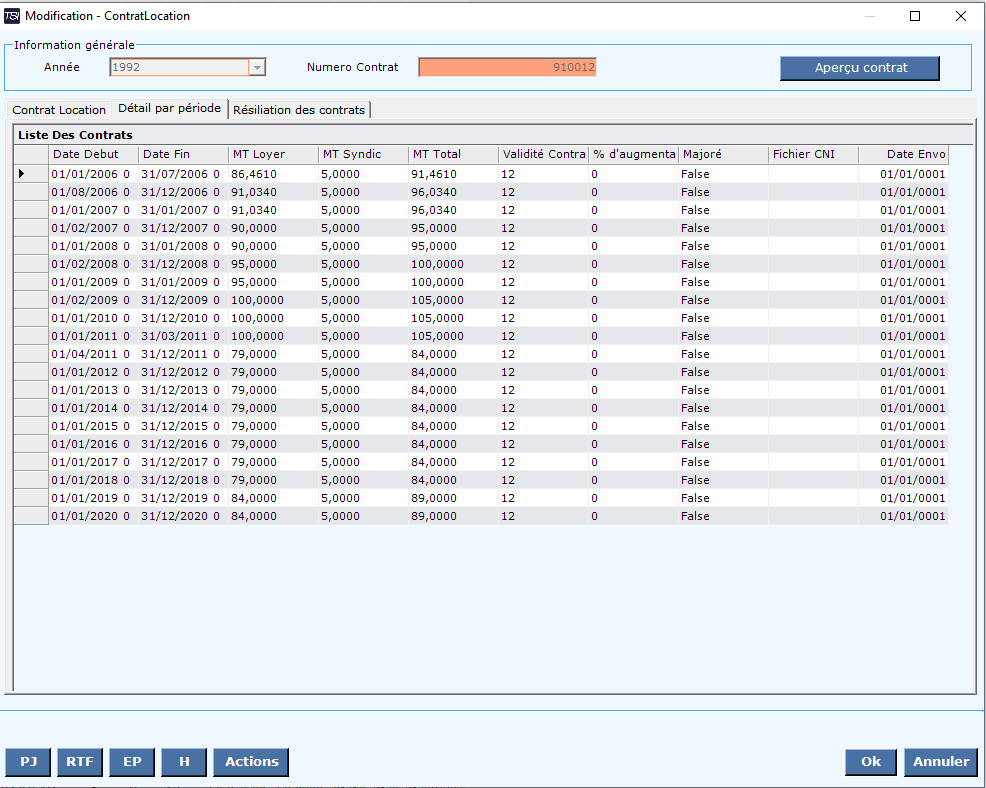Click the Validité Contra column header
This screenshot has width=986, height=788.
coord(543,155)
